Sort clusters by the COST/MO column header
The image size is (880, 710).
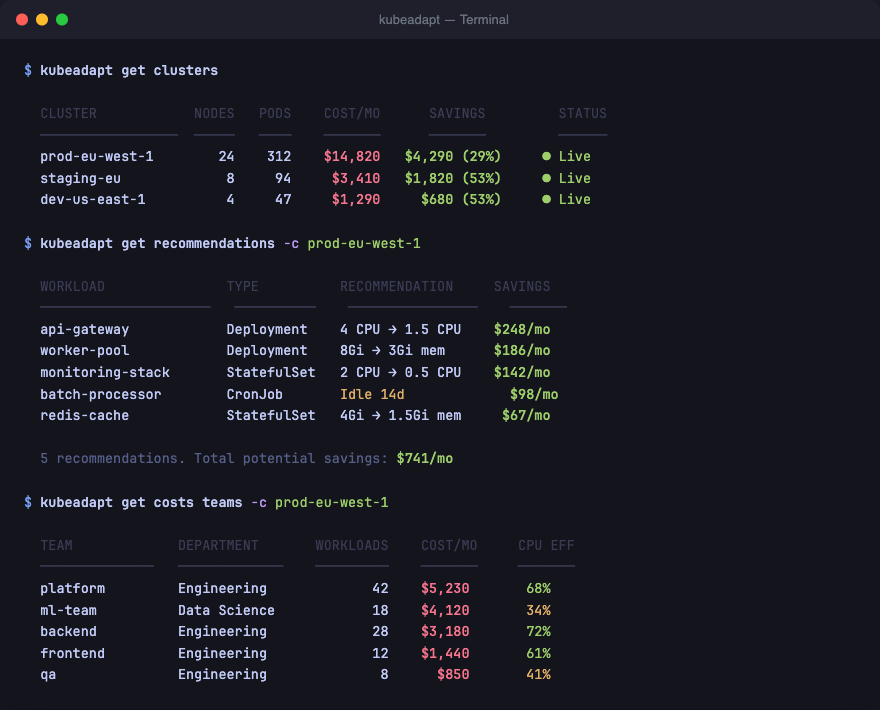point(352,113)
